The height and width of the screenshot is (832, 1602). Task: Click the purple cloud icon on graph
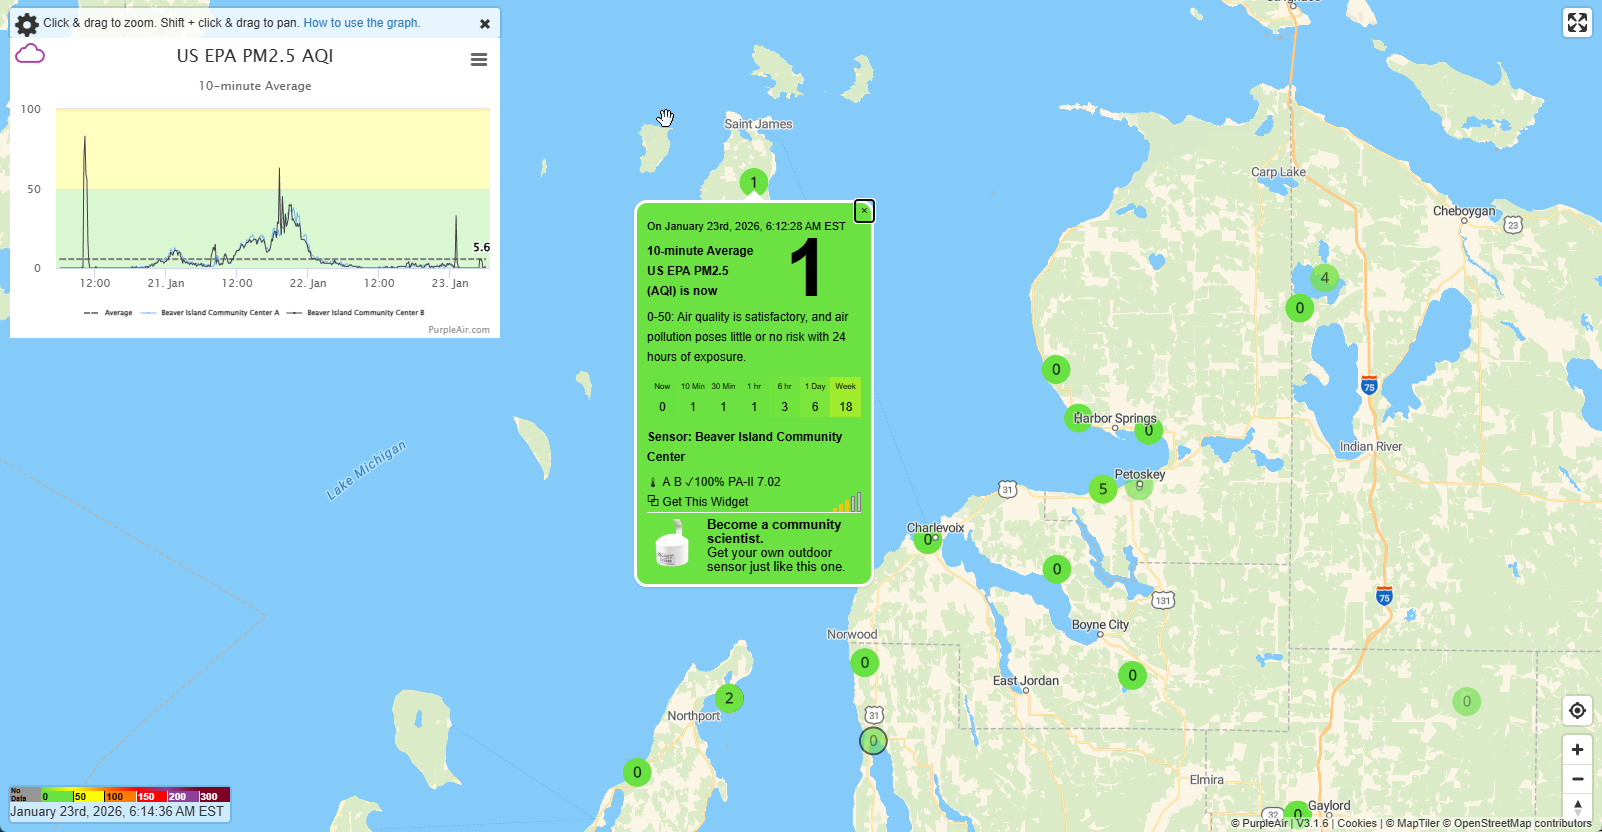click(30, 54)
